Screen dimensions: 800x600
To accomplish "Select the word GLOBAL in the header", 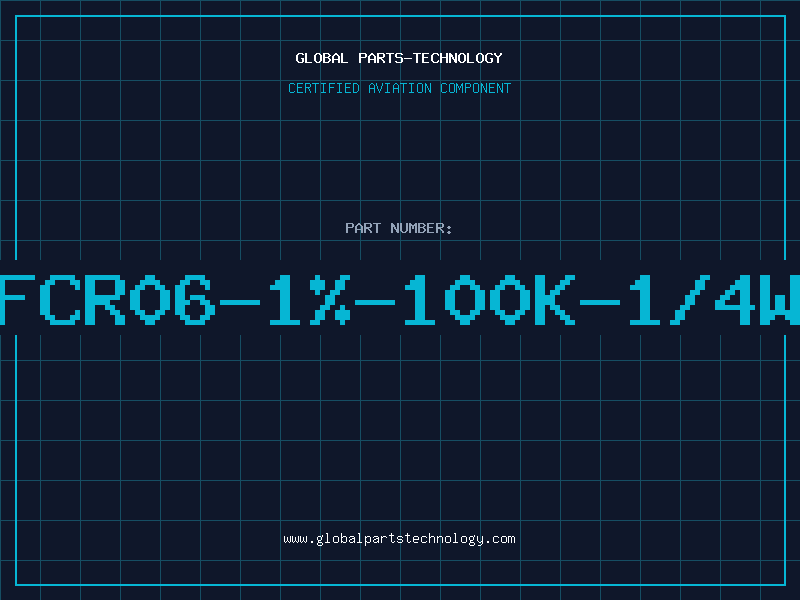I will (322, 58).
